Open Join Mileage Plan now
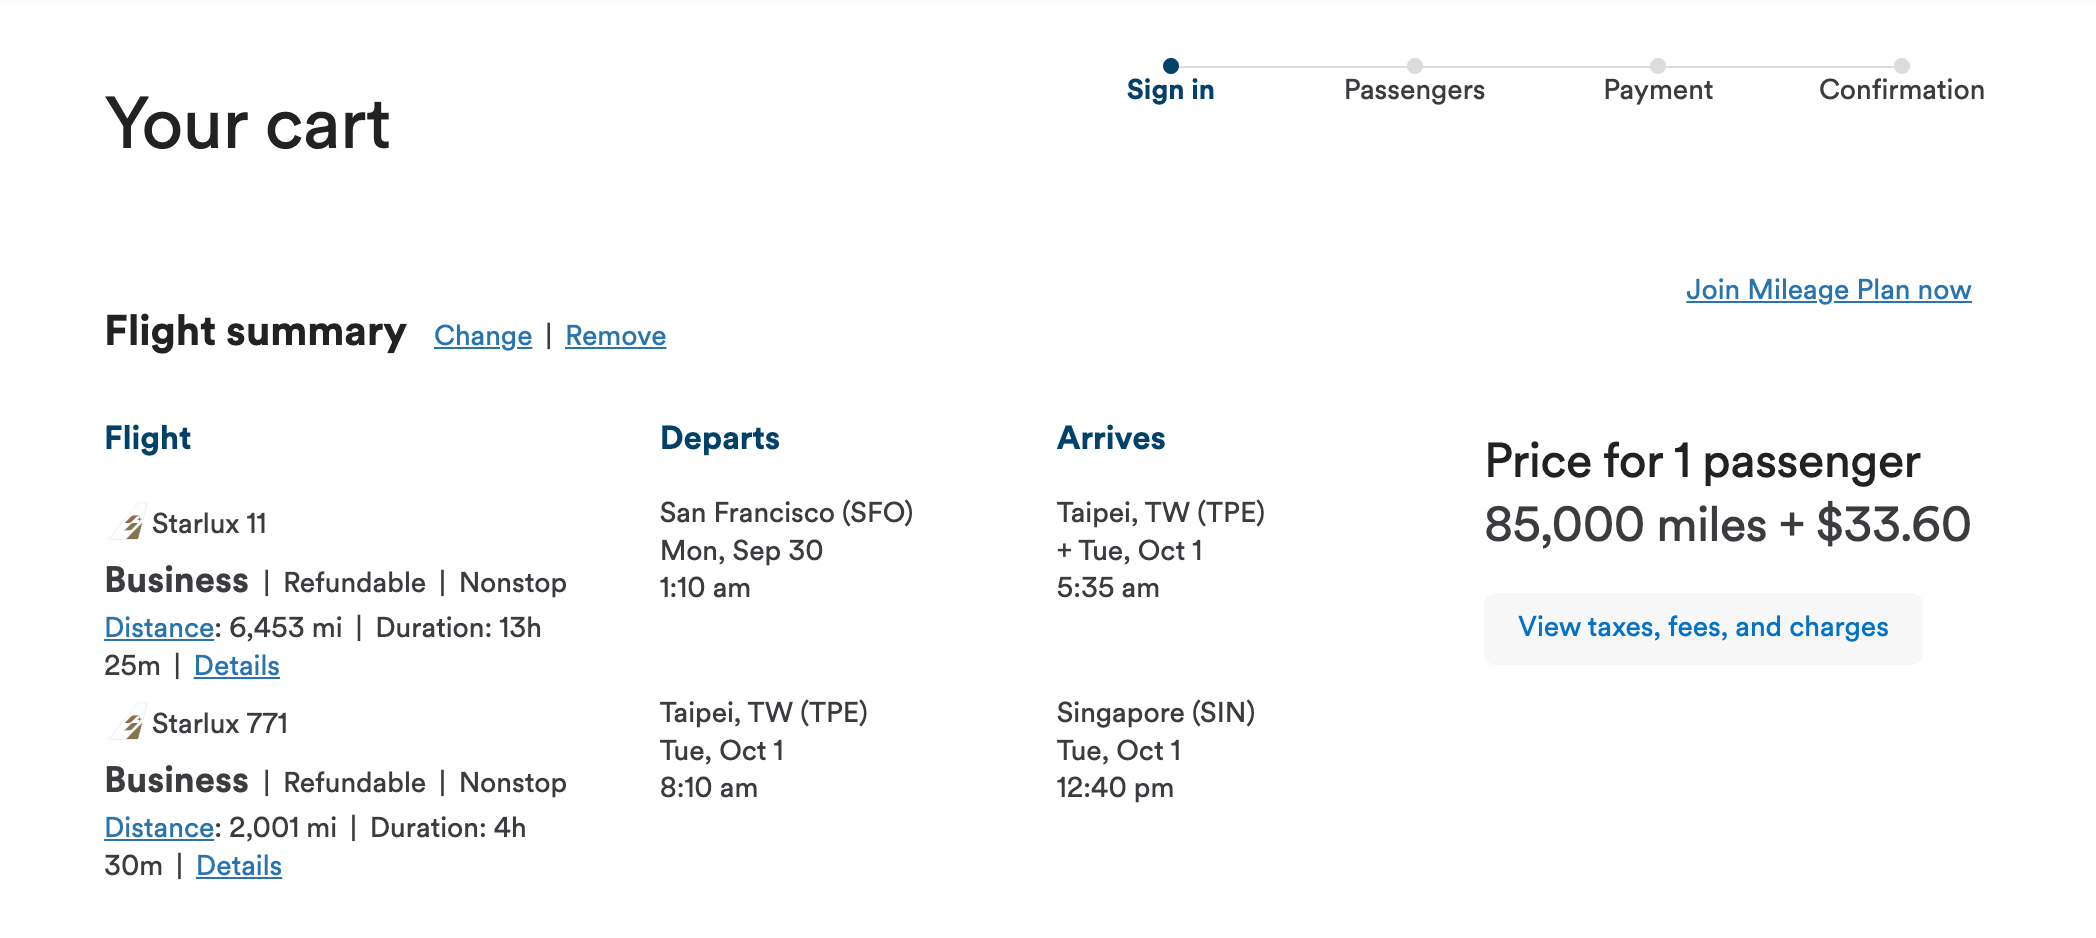This screenshot has height=938, width=2096. coord(1829,289)
